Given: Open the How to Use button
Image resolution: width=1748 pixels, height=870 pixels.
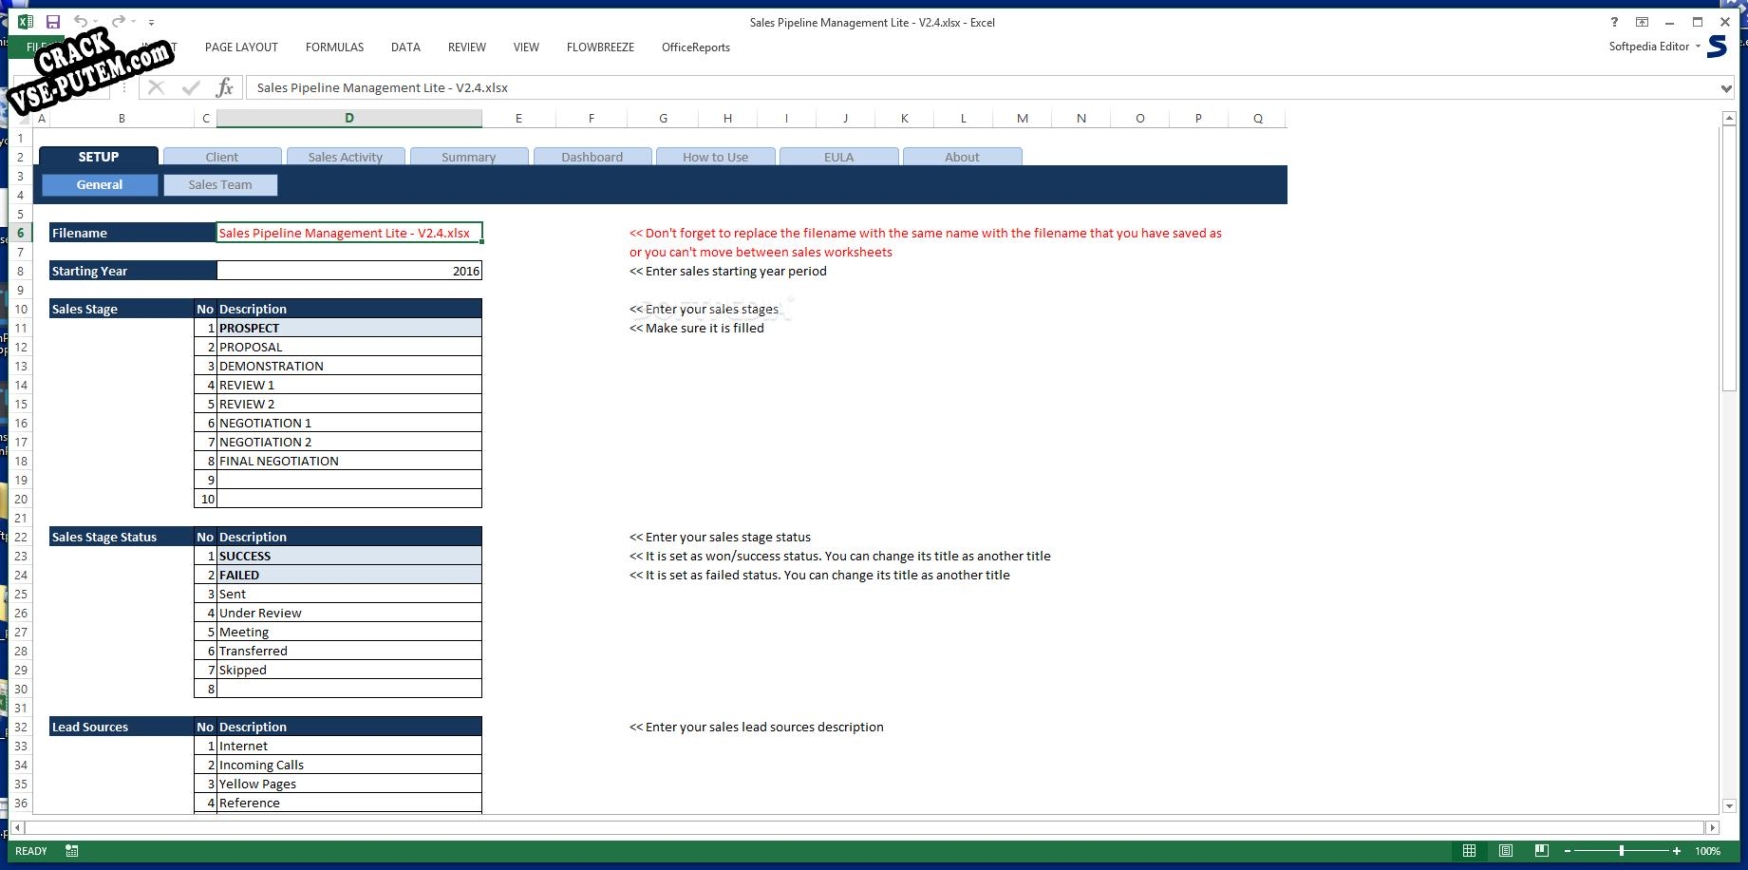Looking at the screenshot, I should click(x=715, y=157).
